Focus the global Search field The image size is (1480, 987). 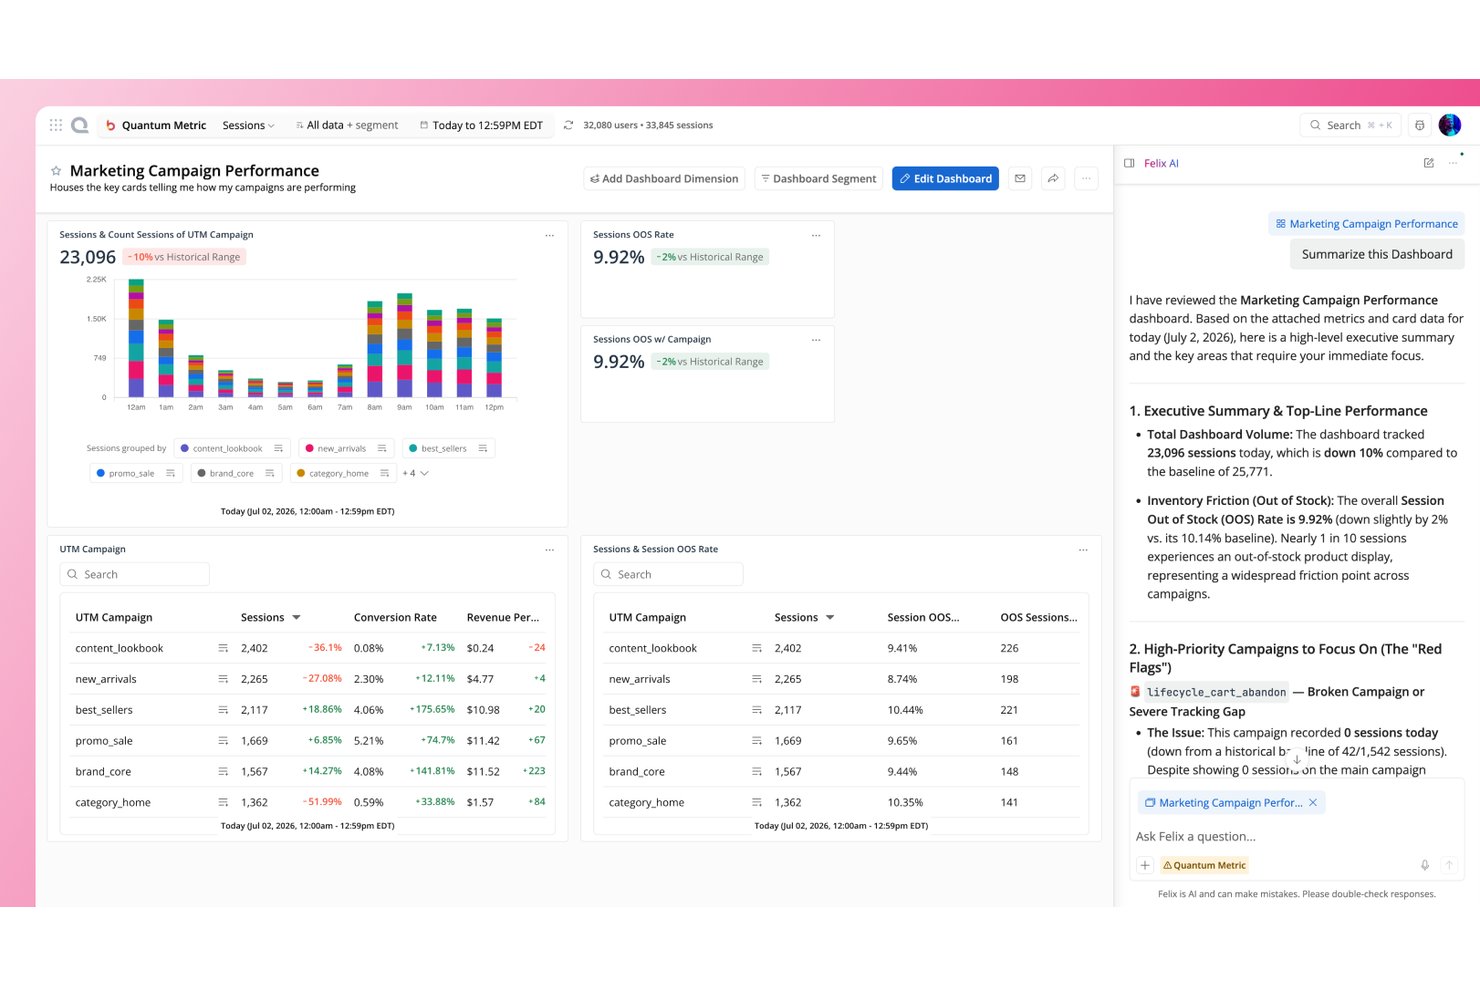pyautogui.click(x=1350, y=125)
